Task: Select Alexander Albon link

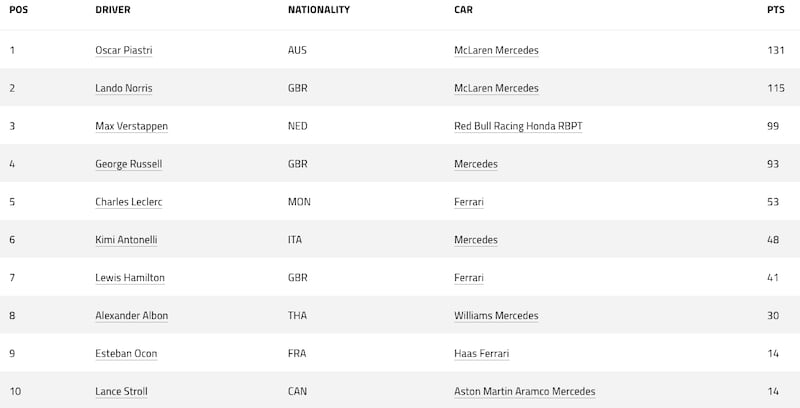Action: pyautogui.click(x=131, y=316)
